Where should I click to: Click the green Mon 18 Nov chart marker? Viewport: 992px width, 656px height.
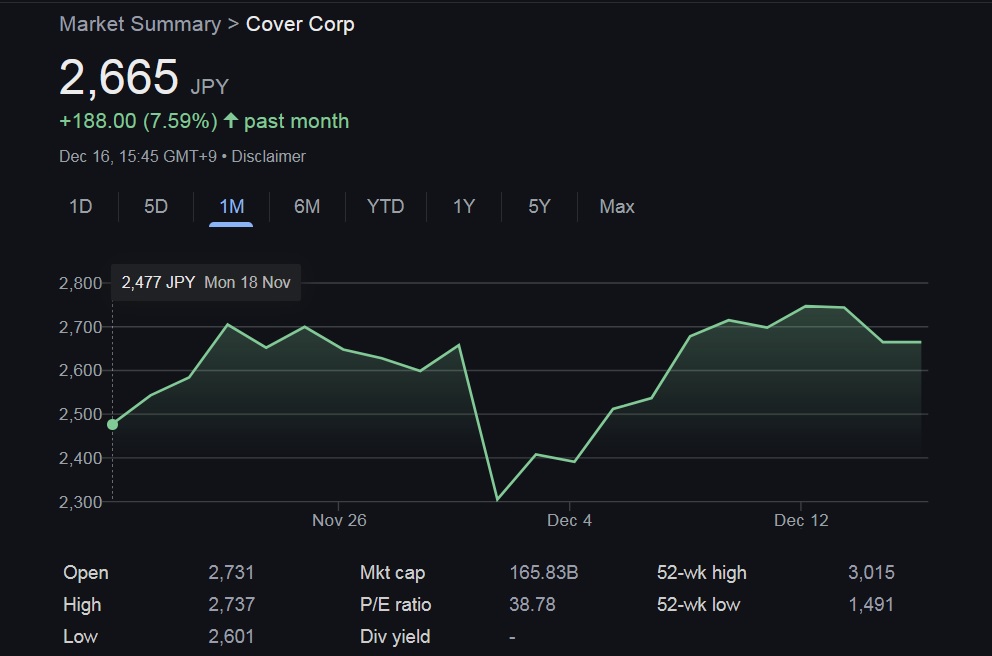(x=113, y=424)
